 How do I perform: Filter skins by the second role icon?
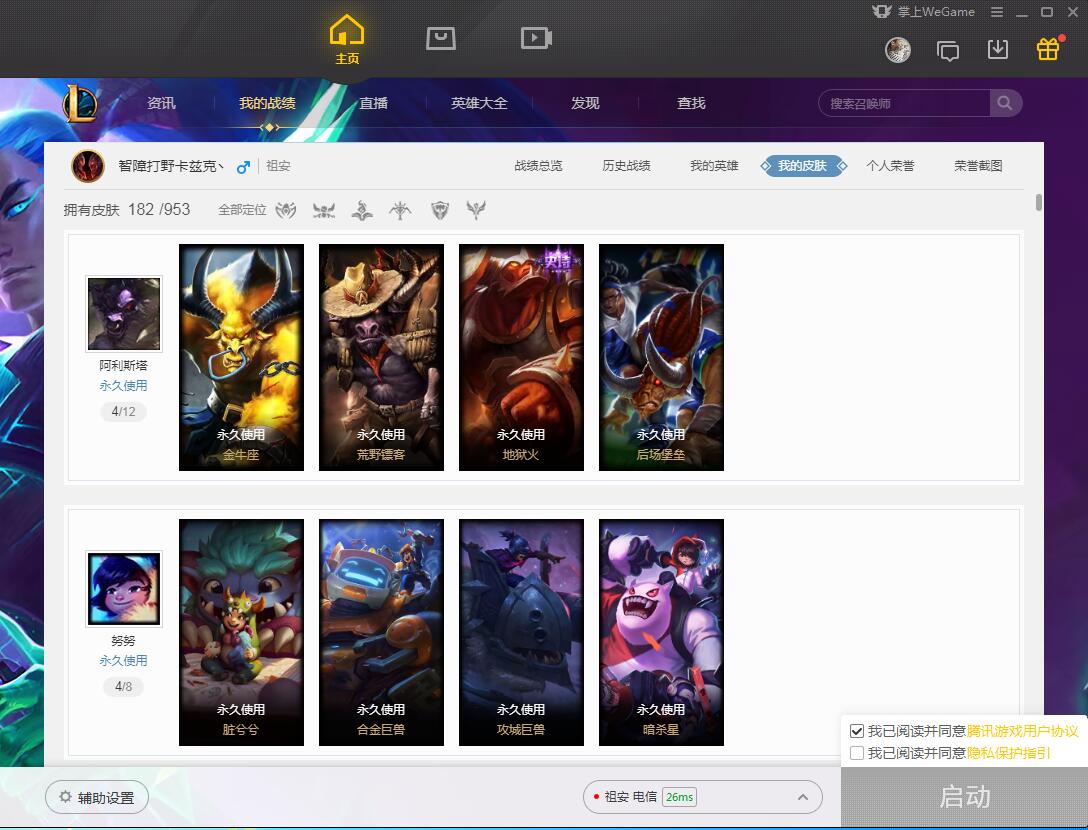pyautogui.click(x=324, y=210)
